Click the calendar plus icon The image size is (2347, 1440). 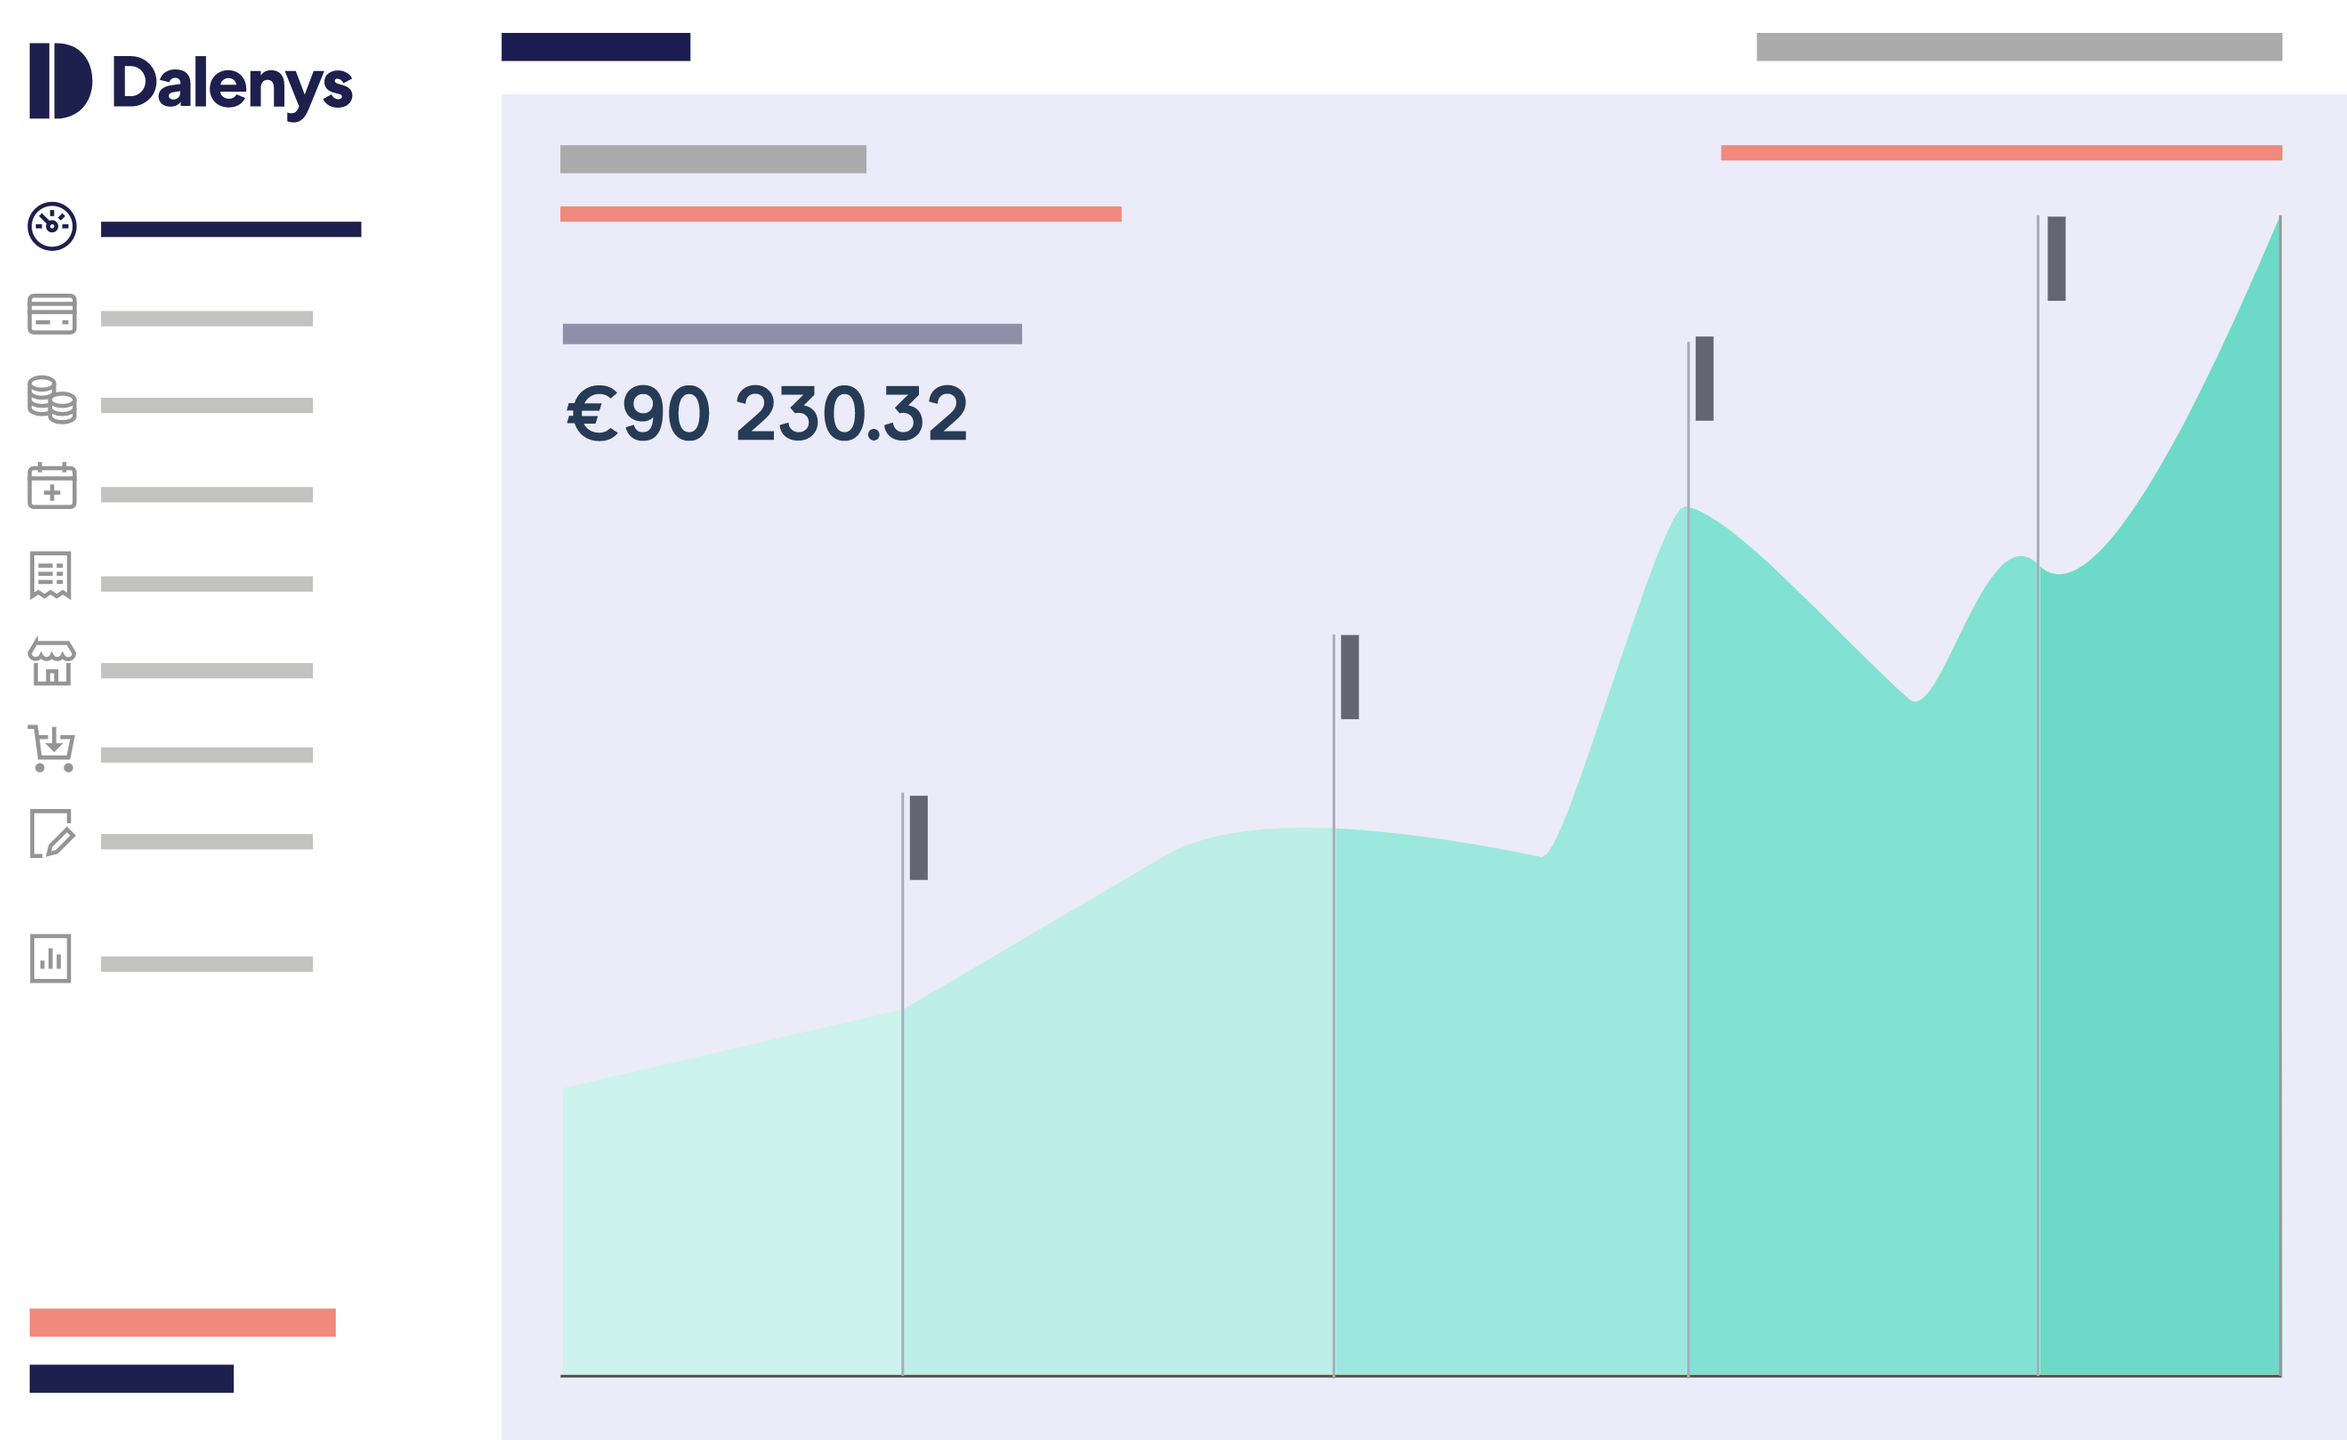coord(52,486)
